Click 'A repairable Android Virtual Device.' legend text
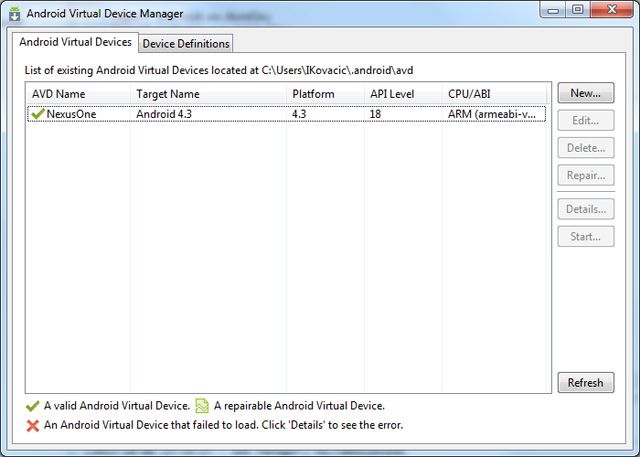 tap(299, 406)
